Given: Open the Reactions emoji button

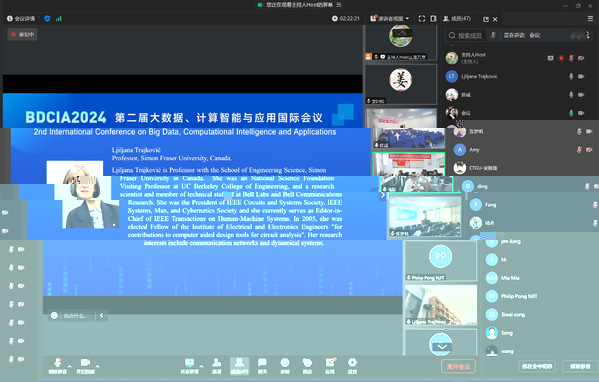Looking at the screenshot, I should click(x=307, y=366).
